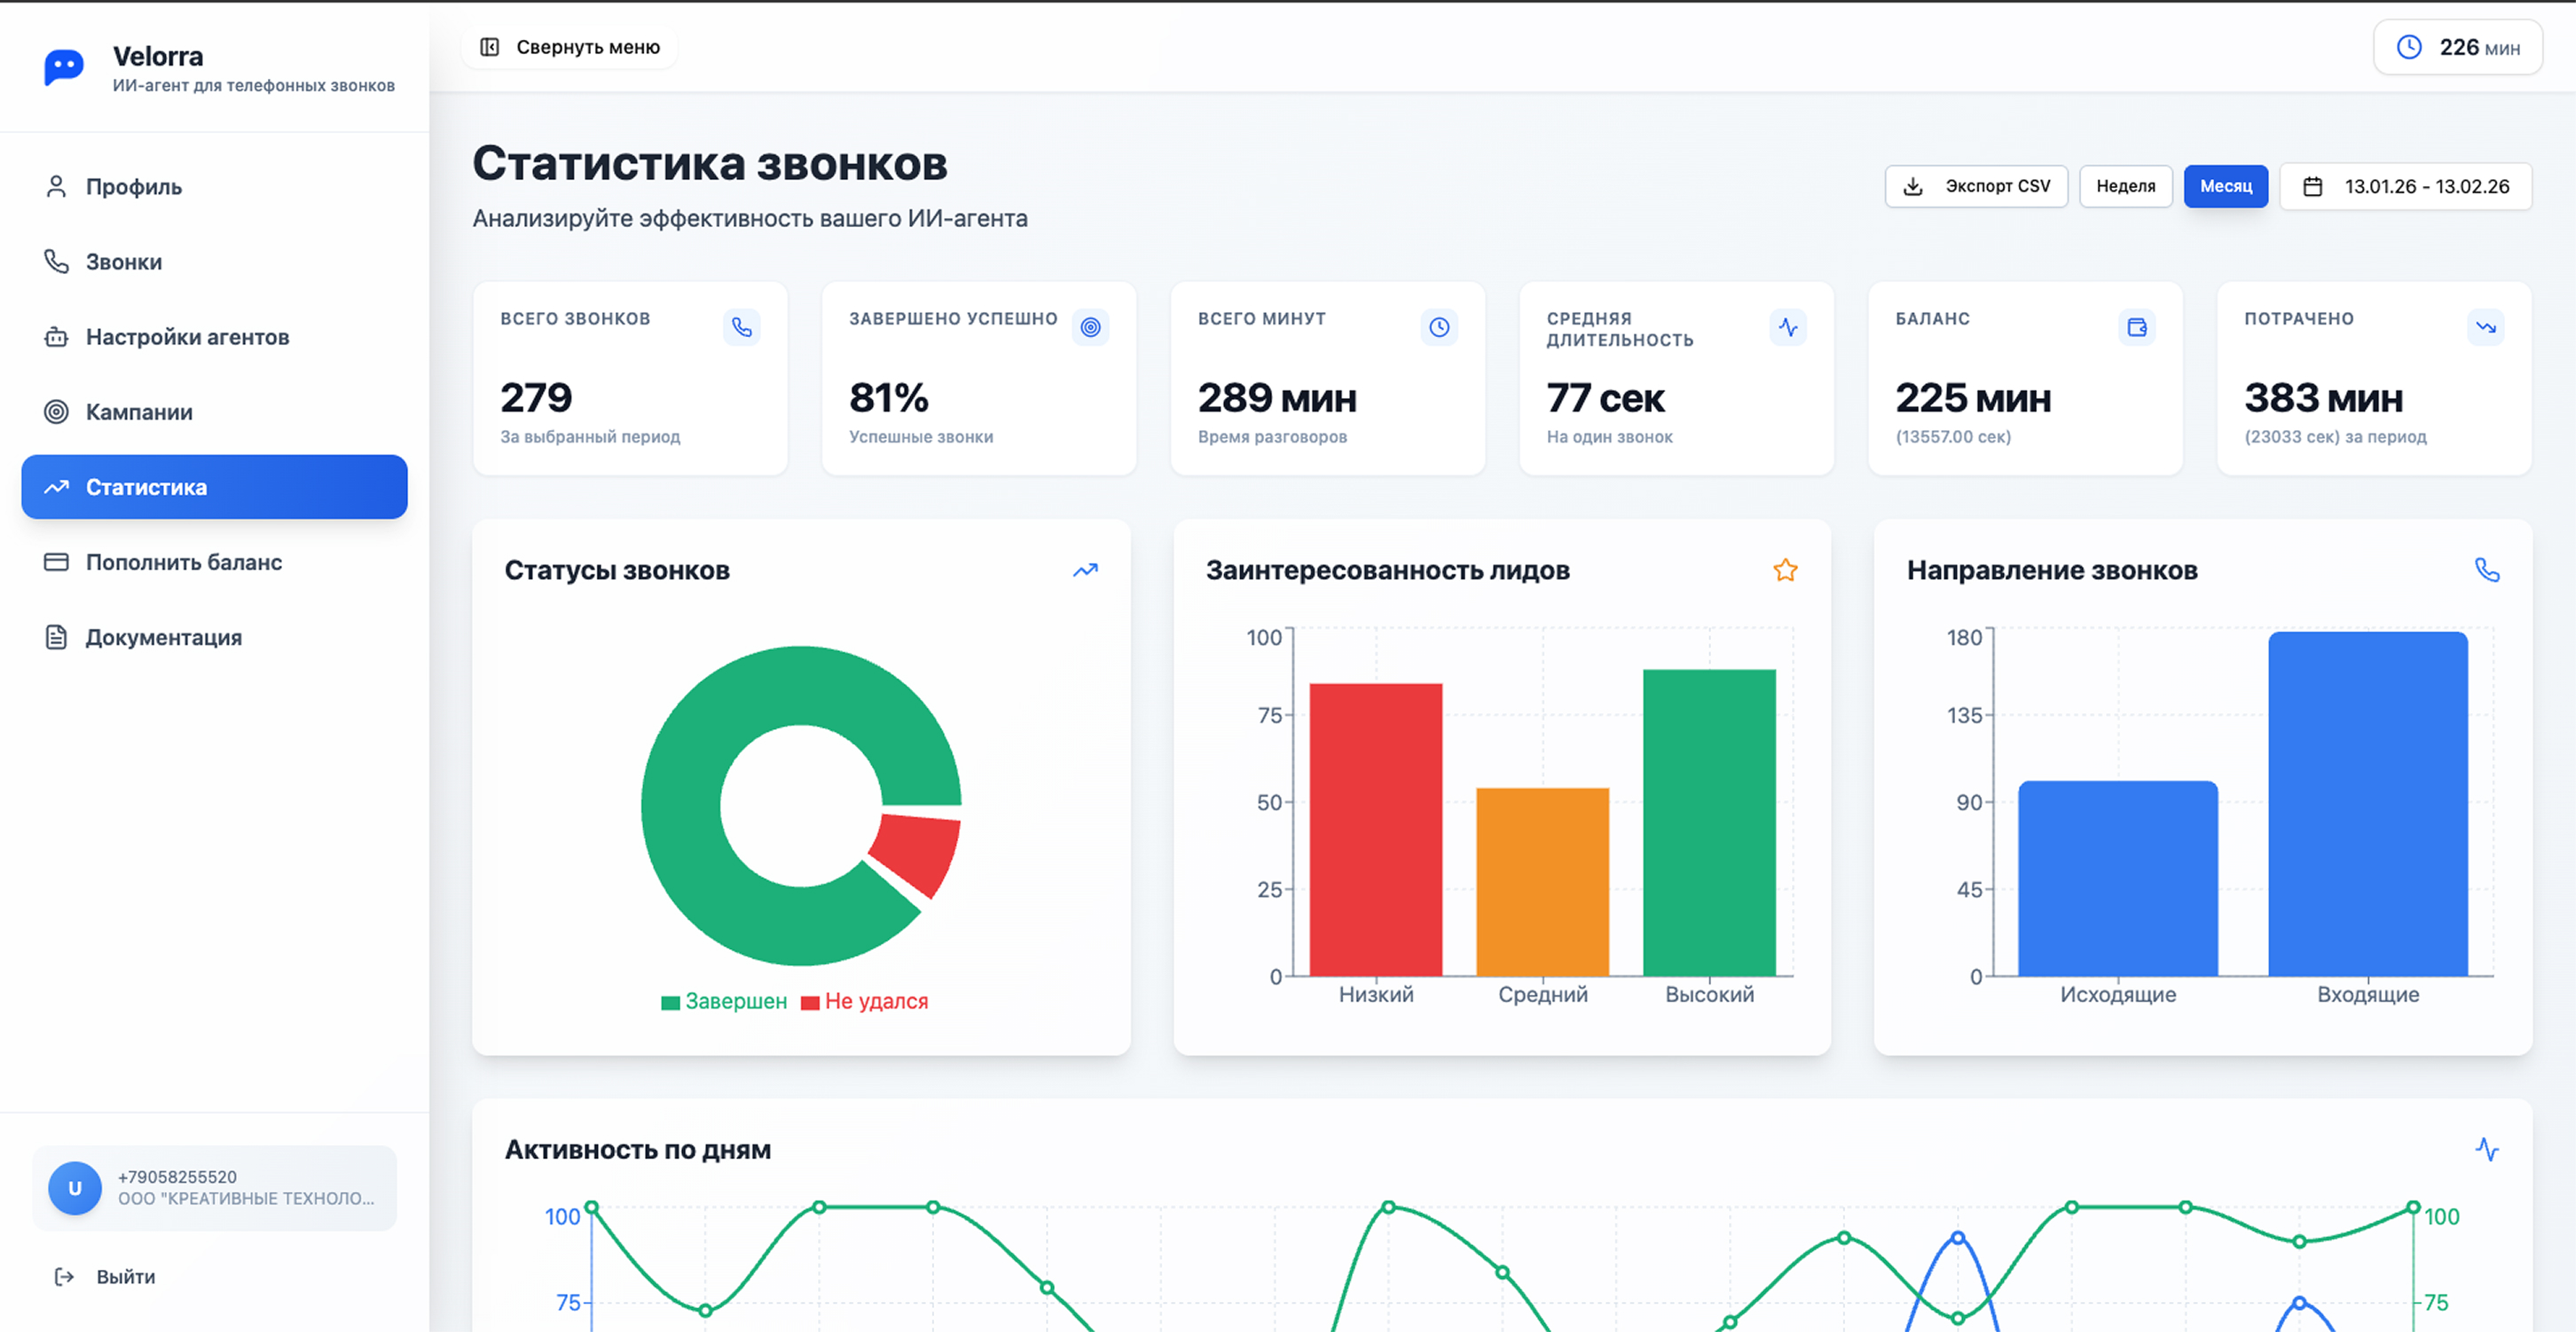Click the phone icon in Всего звонков card
Screen dimensions: 2576x1332
[741, 327]
